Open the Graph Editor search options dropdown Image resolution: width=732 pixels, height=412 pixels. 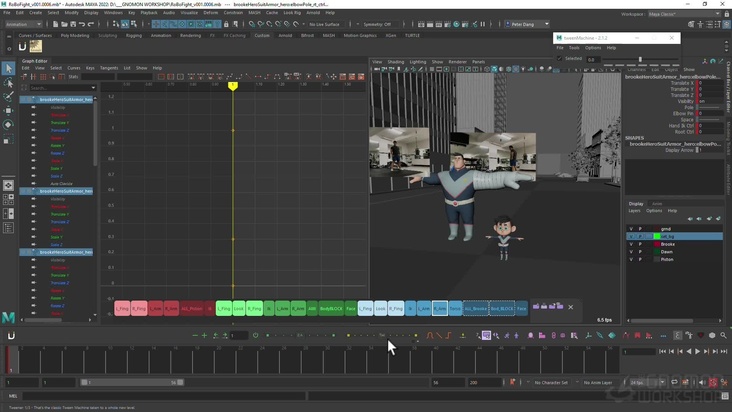pyautogui.click(x=93, y=88)
